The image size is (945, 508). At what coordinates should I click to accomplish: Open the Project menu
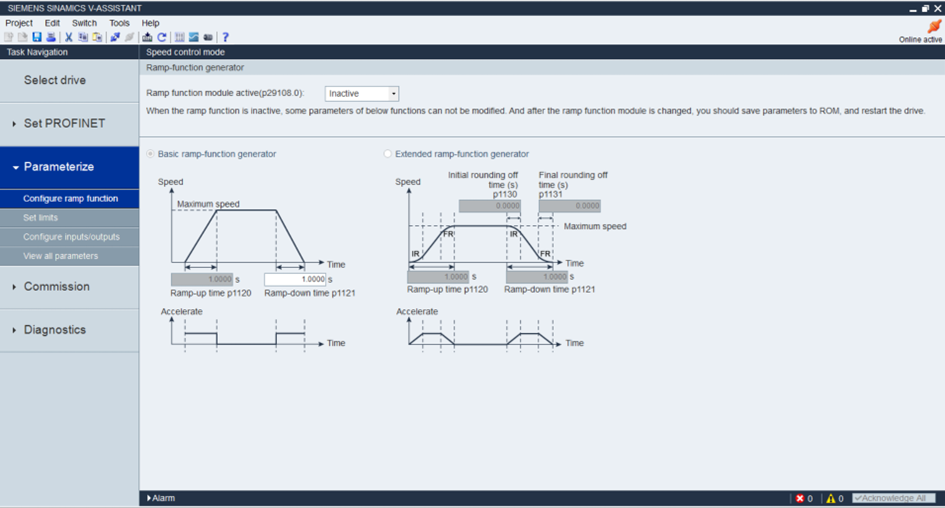point(19,23)
